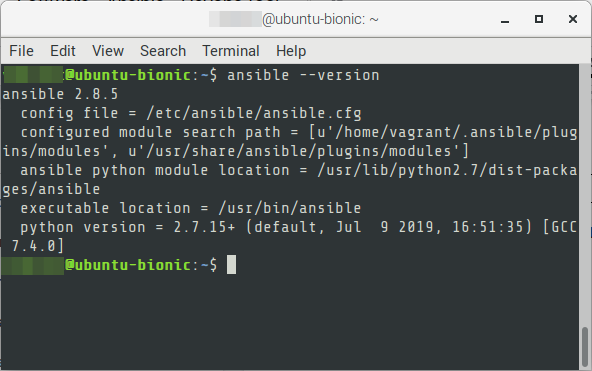Image resolution: width=592 pixels, height=371 pixels.
Task: Click the 'ansible --version' command text
Action: point(303,75)
